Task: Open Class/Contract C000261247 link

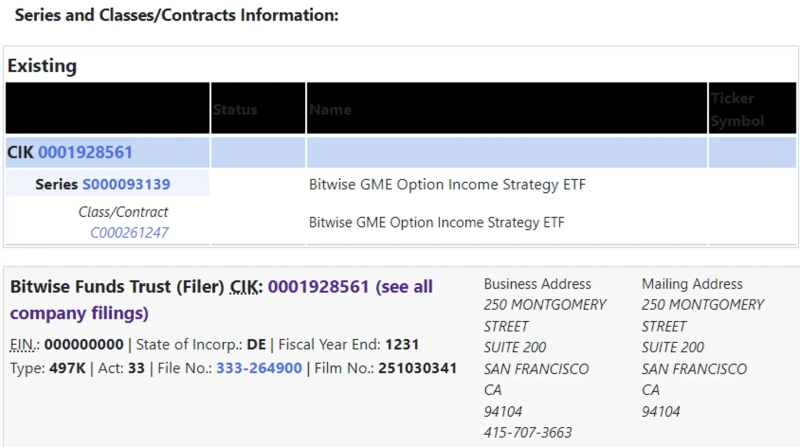Action: point(129,232)
